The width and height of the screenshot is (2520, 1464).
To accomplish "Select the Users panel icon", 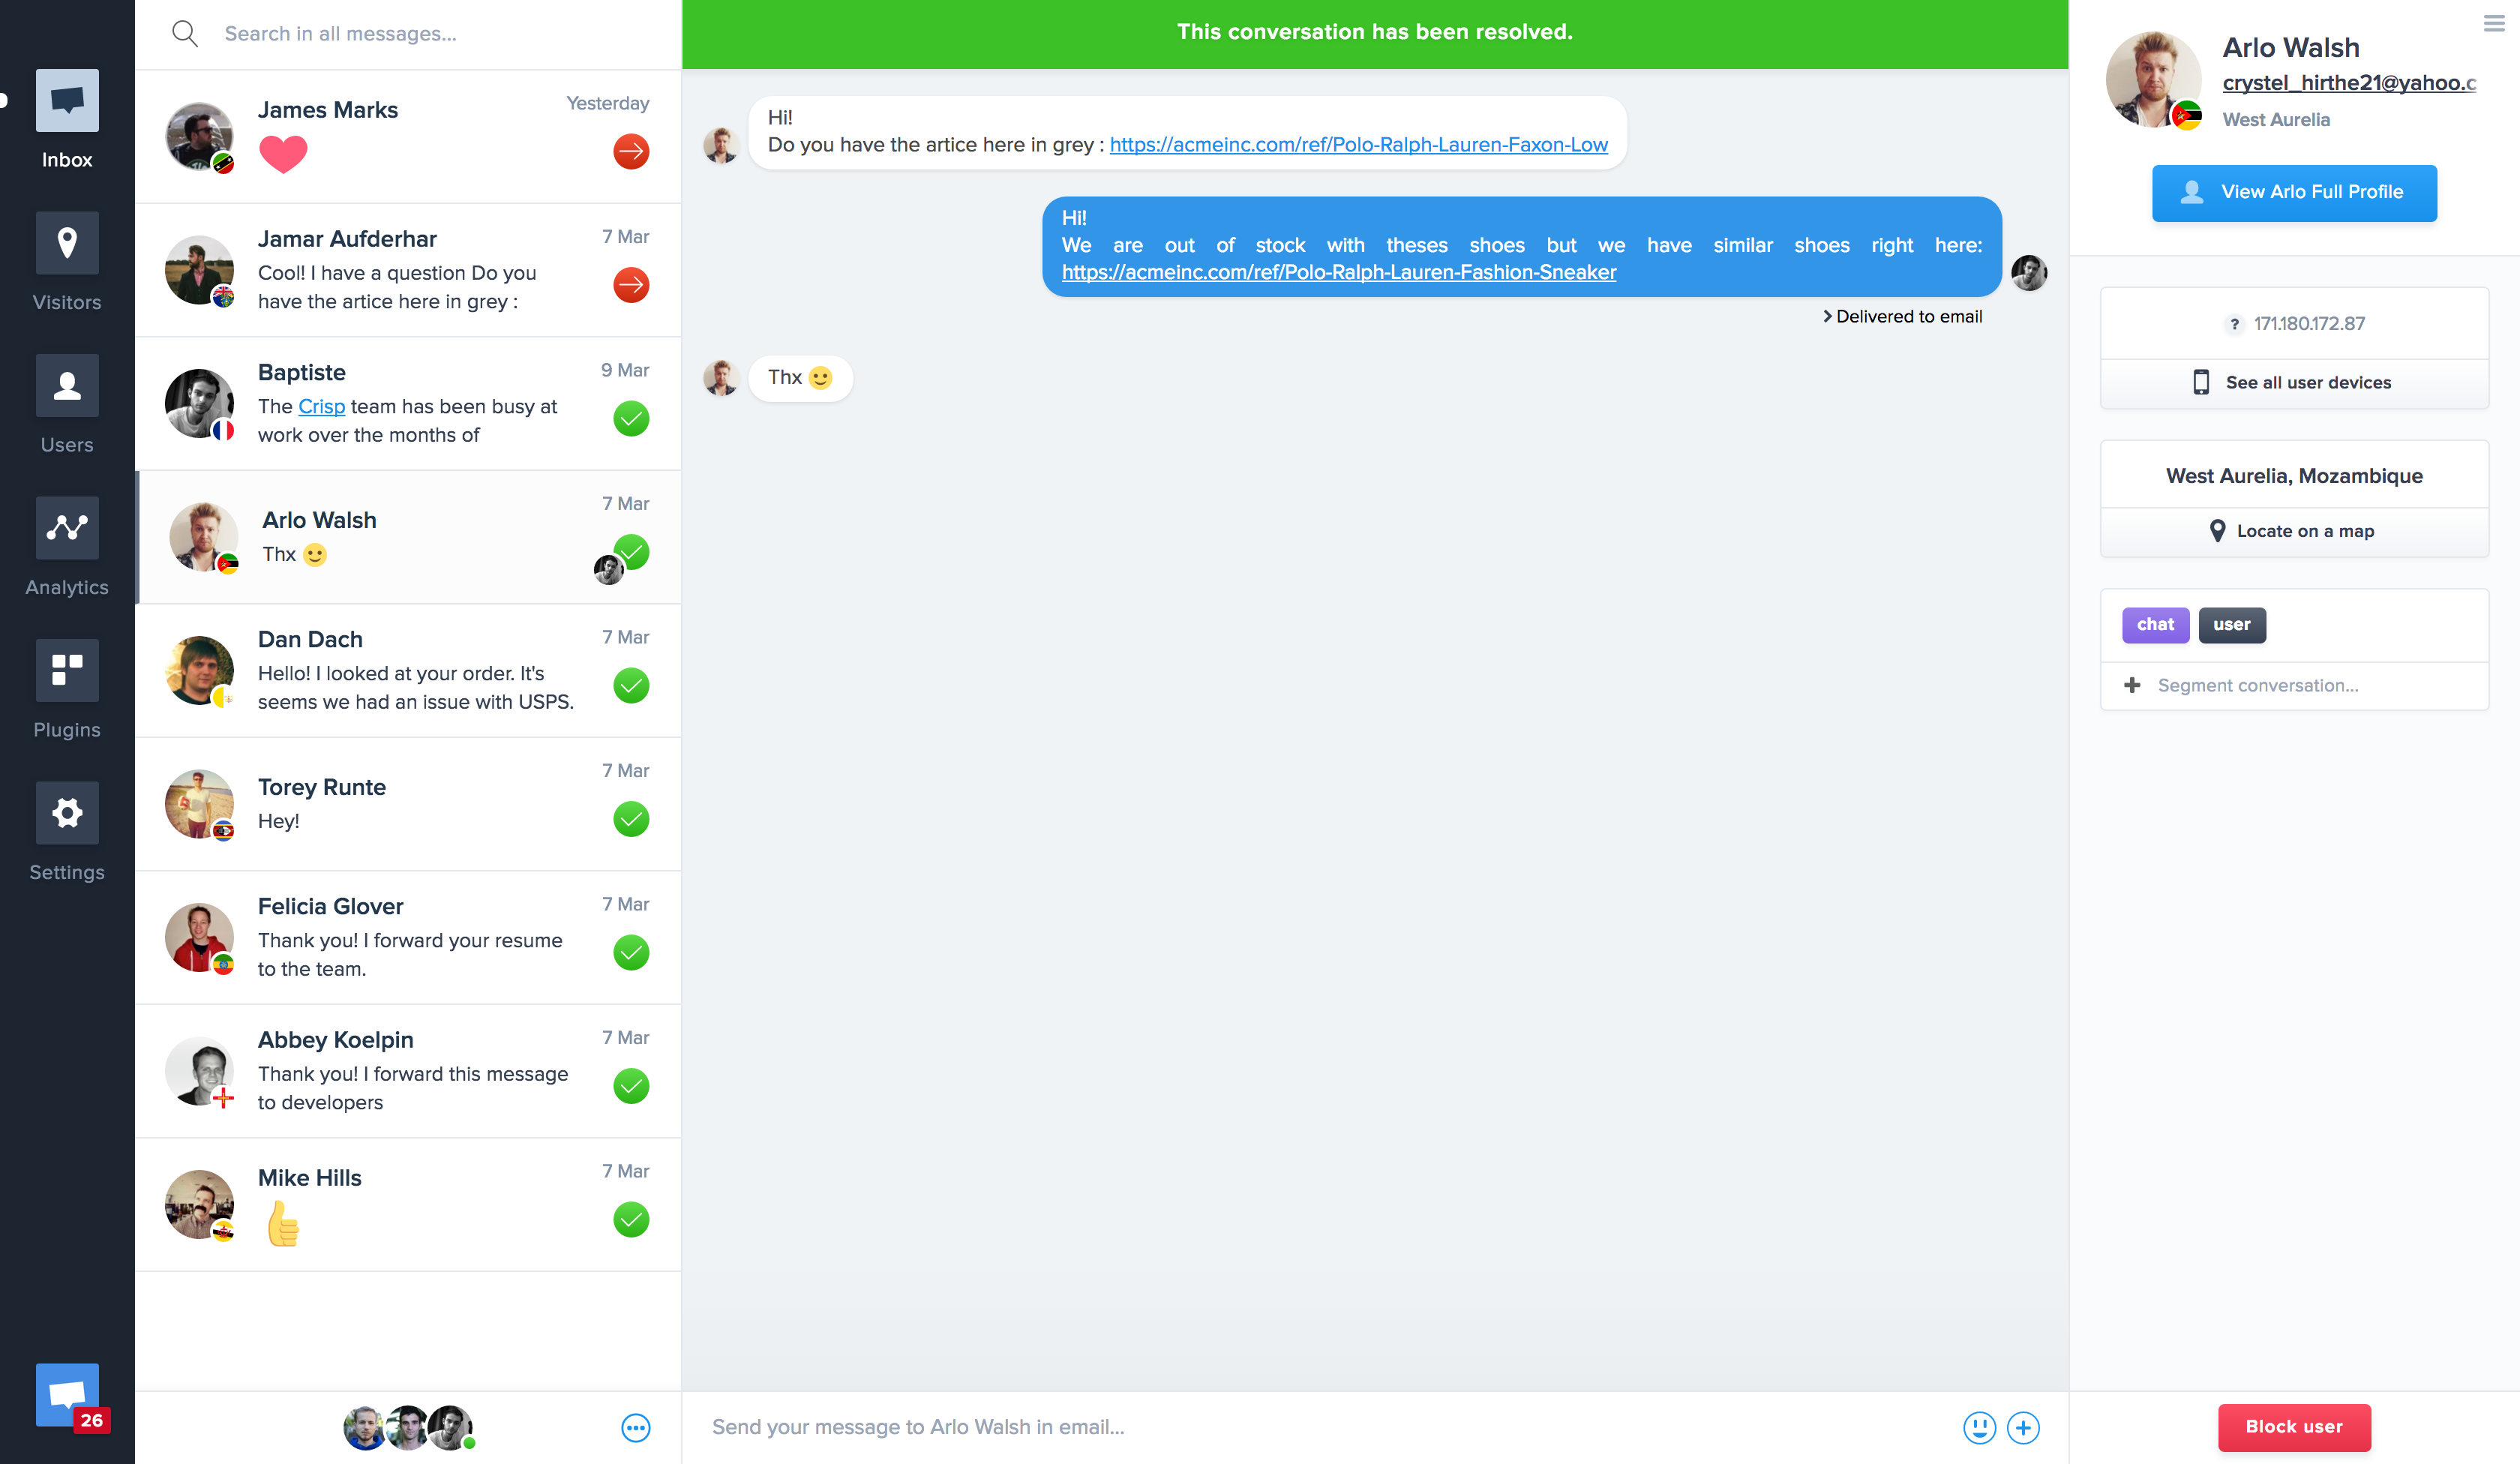I will (64, 385).
